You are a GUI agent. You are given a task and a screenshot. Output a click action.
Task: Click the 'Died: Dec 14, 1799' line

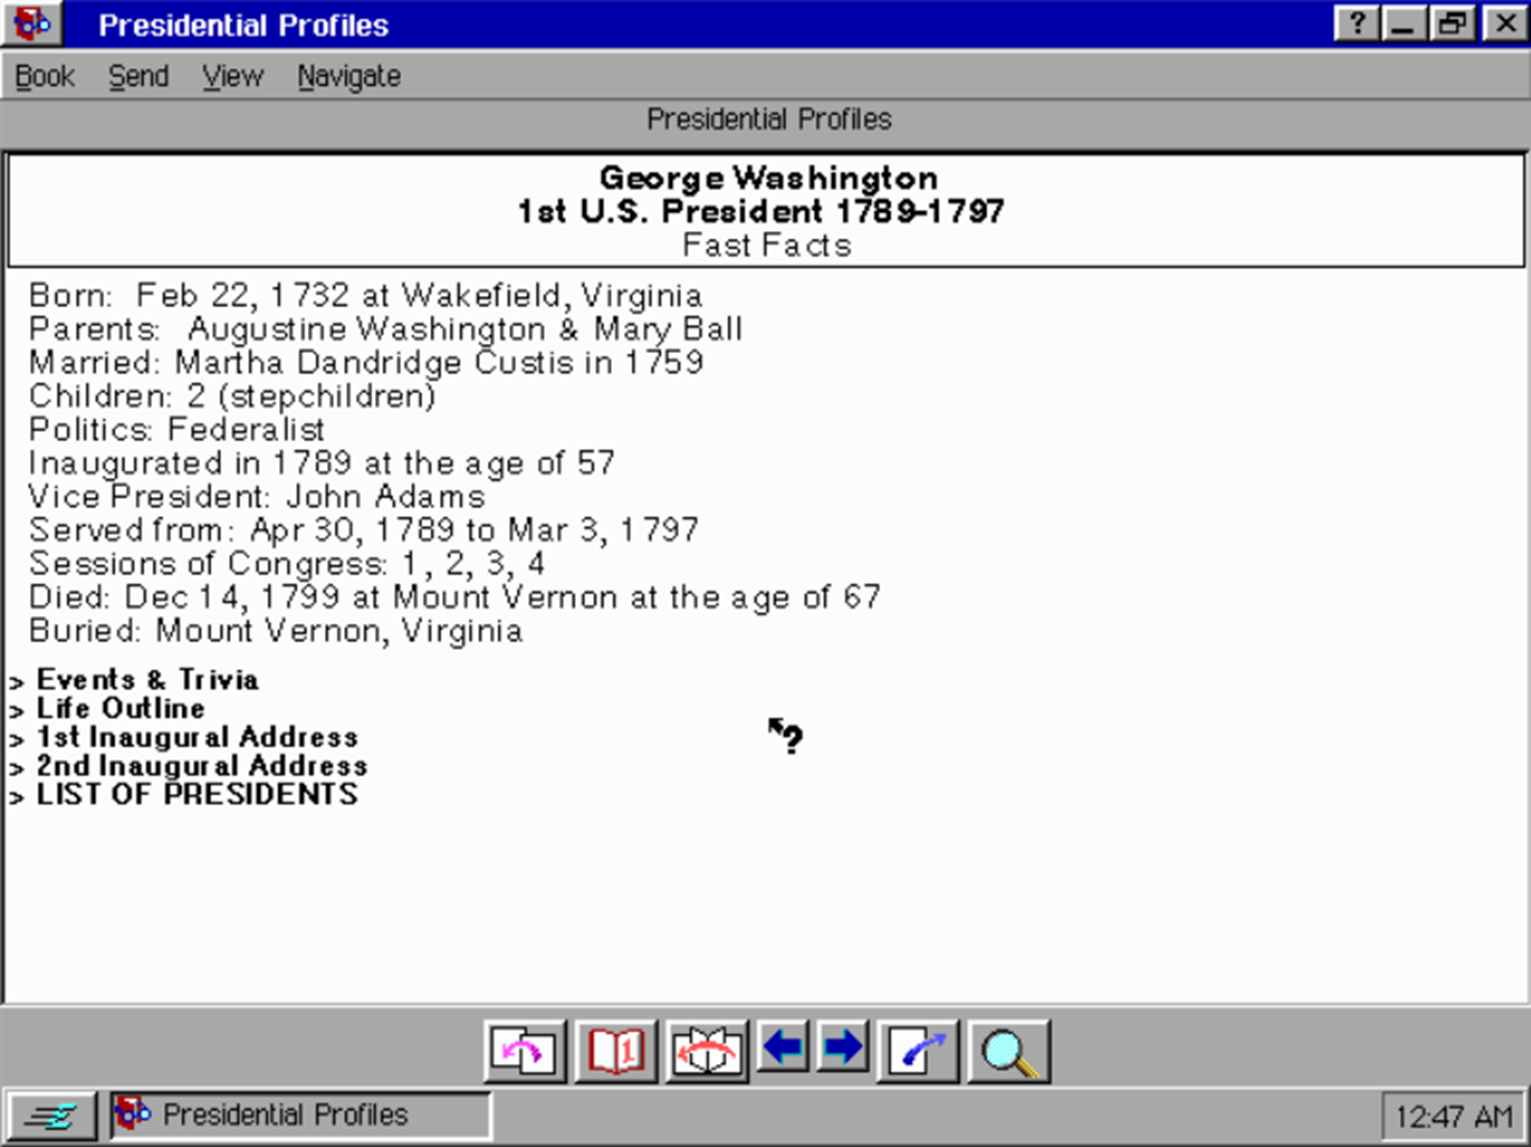coord(455,598)
